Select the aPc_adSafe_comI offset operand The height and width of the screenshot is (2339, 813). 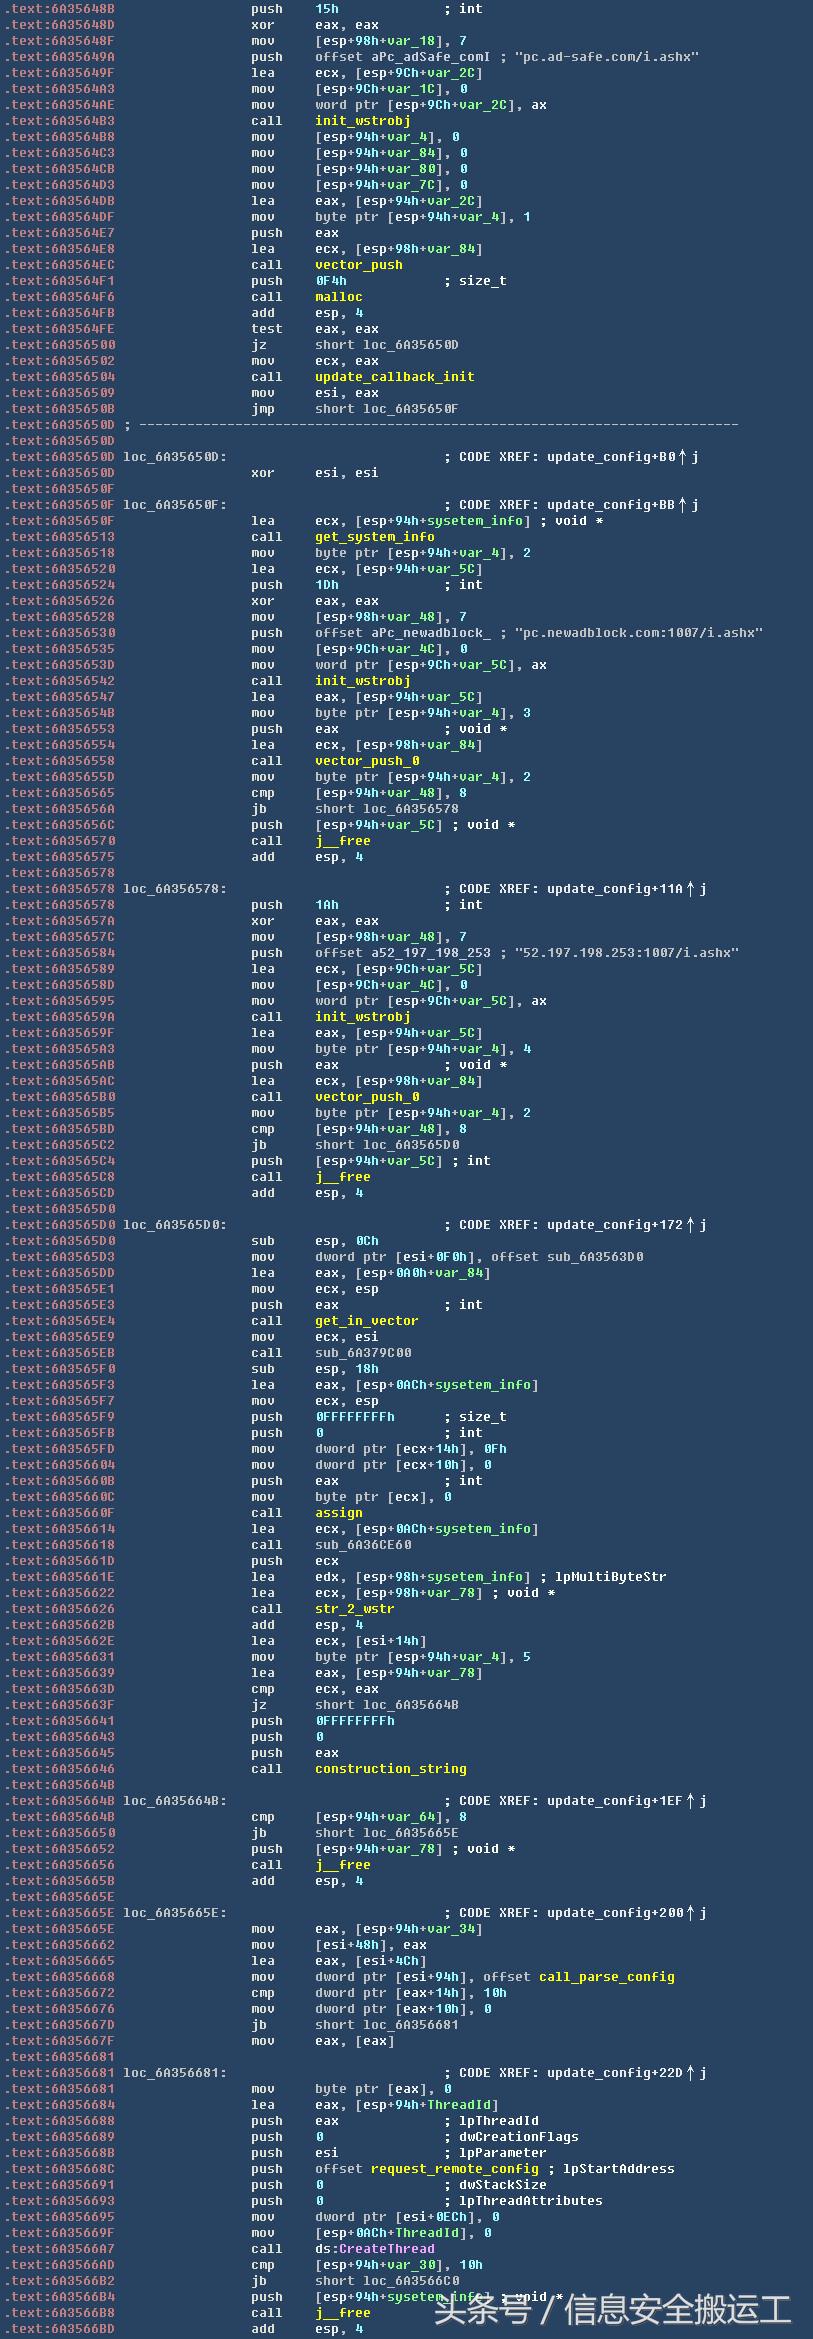pyautogui.click(x=430, y=57)
